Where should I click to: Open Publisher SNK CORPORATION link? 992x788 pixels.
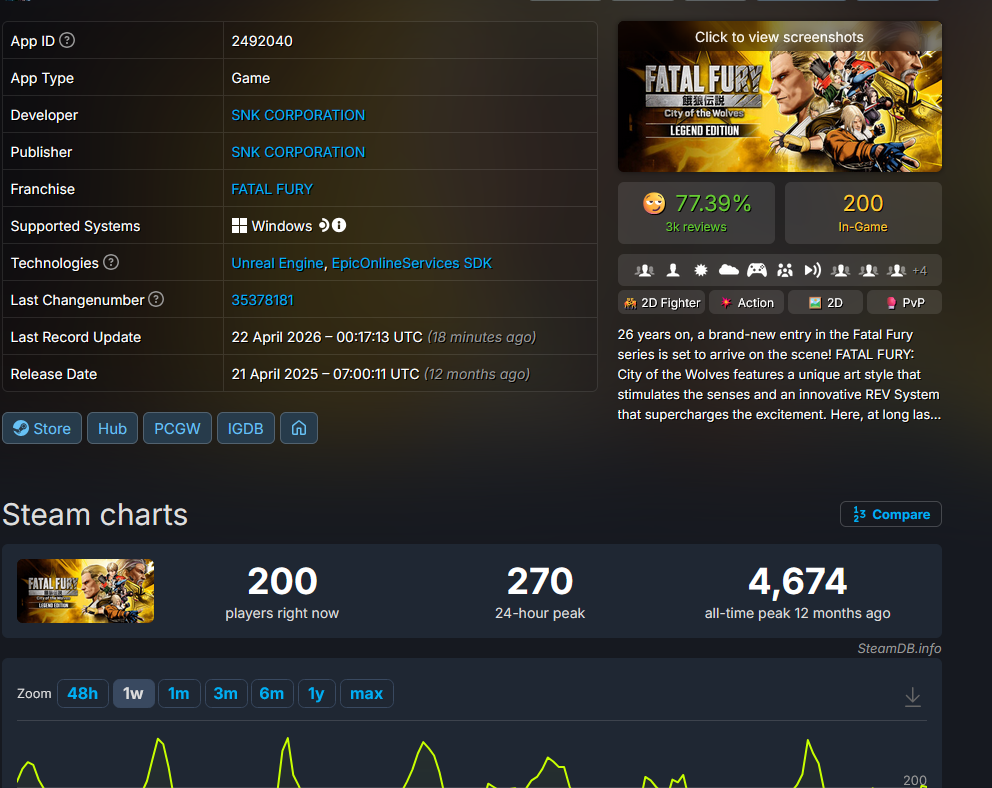click(298, 152)
